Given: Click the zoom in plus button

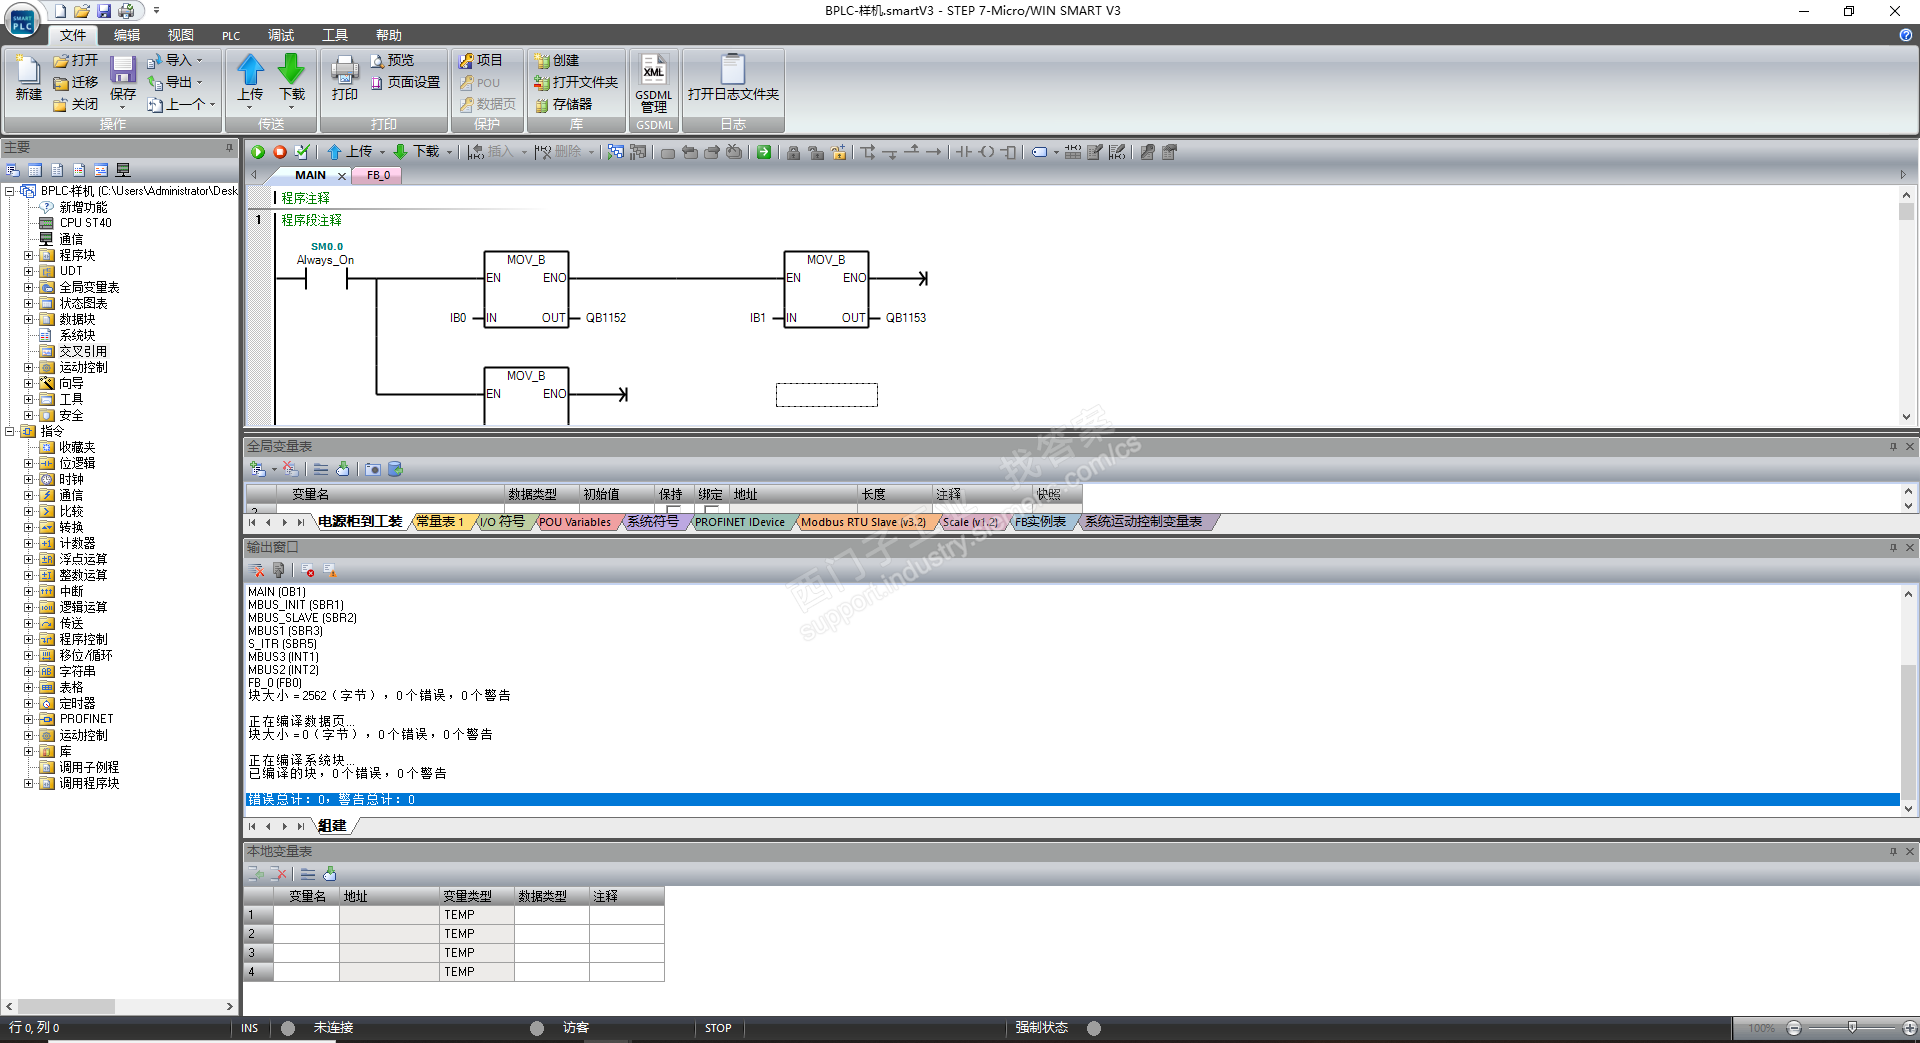Looking at the screenshot, I should click(1910, 1028).
